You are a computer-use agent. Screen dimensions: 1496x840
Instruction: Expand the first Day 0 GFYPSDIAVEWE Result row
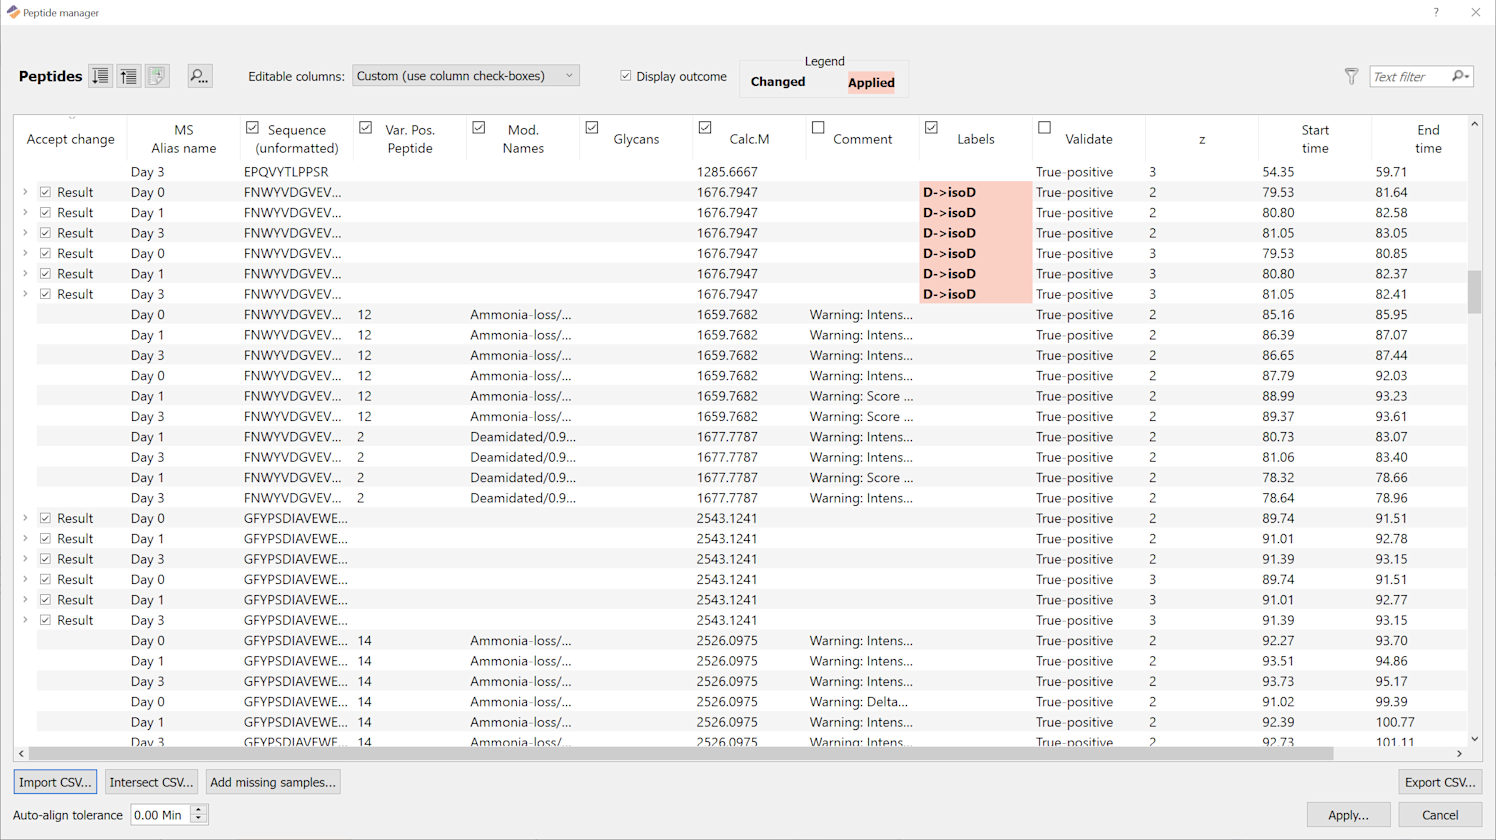[25, 518]
